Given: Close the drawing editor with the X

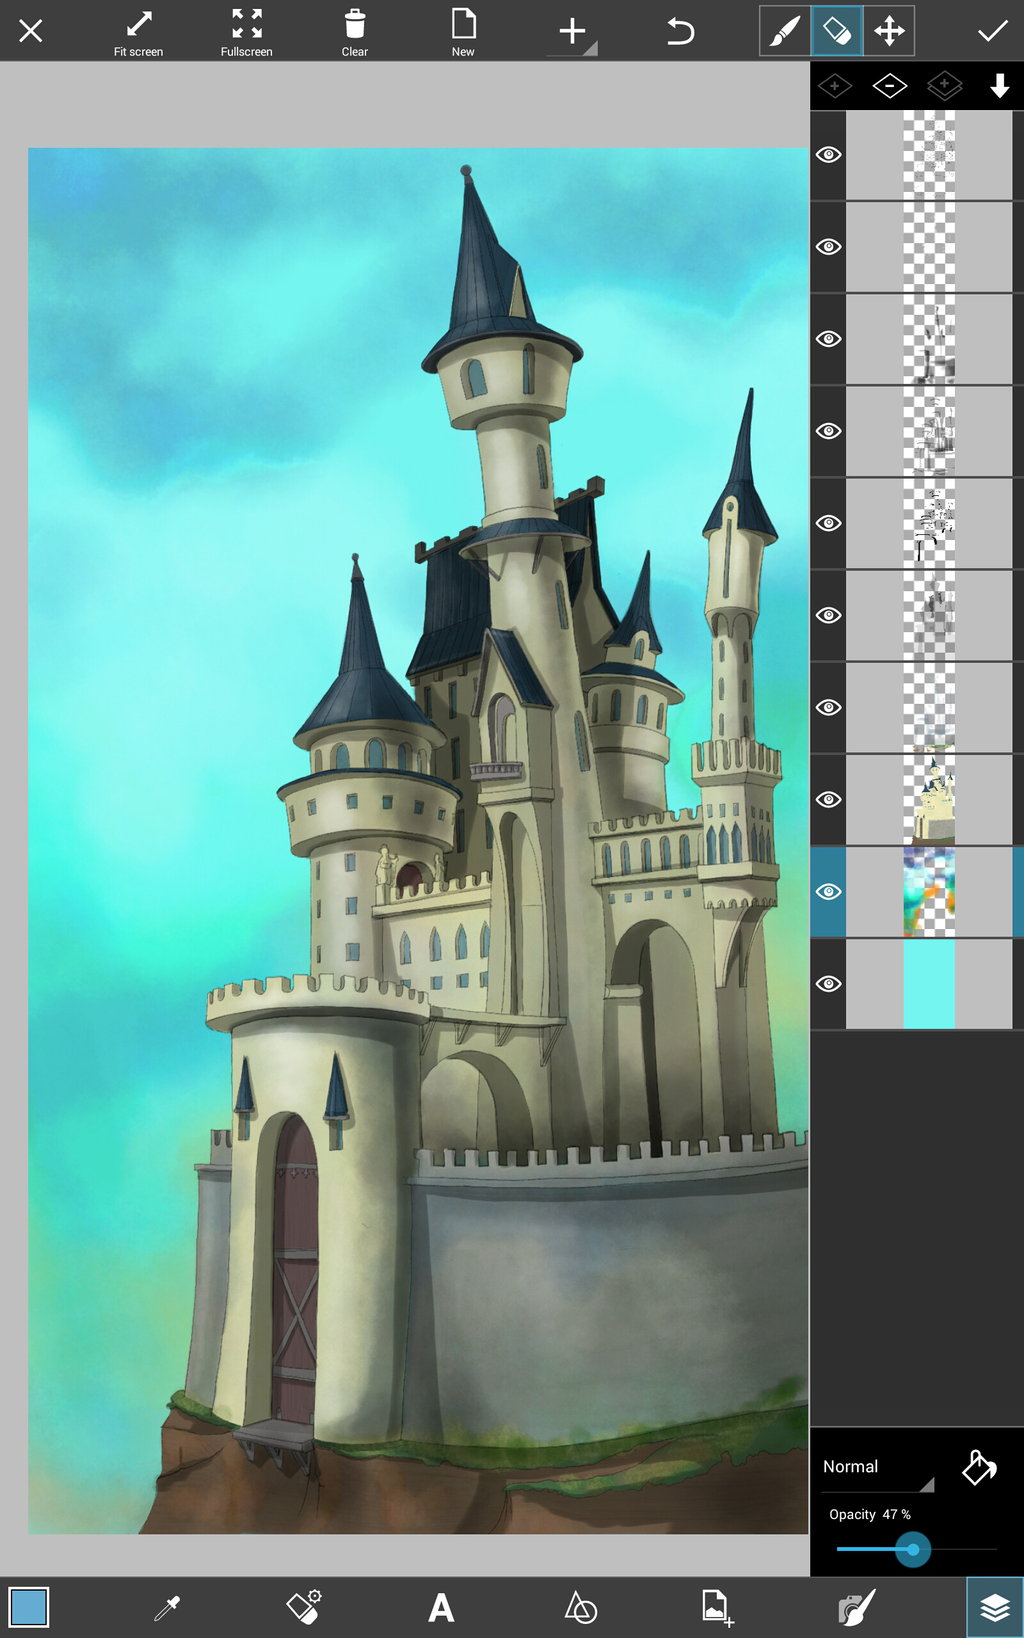Looking at the screenshot, I should pos(31,31).
